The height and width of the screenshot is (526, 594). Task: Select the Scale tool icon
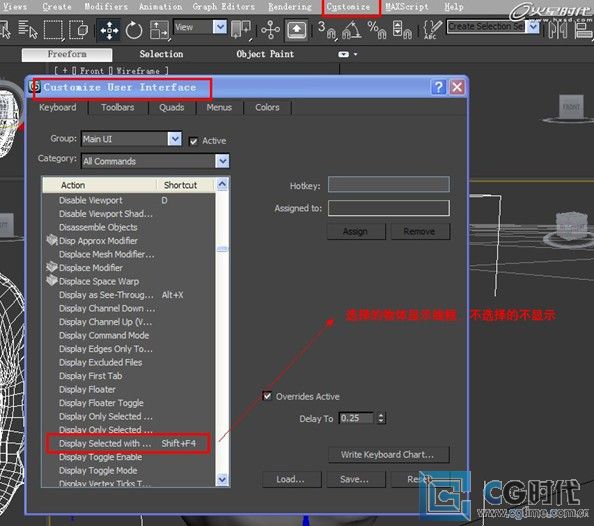point(159,30)
